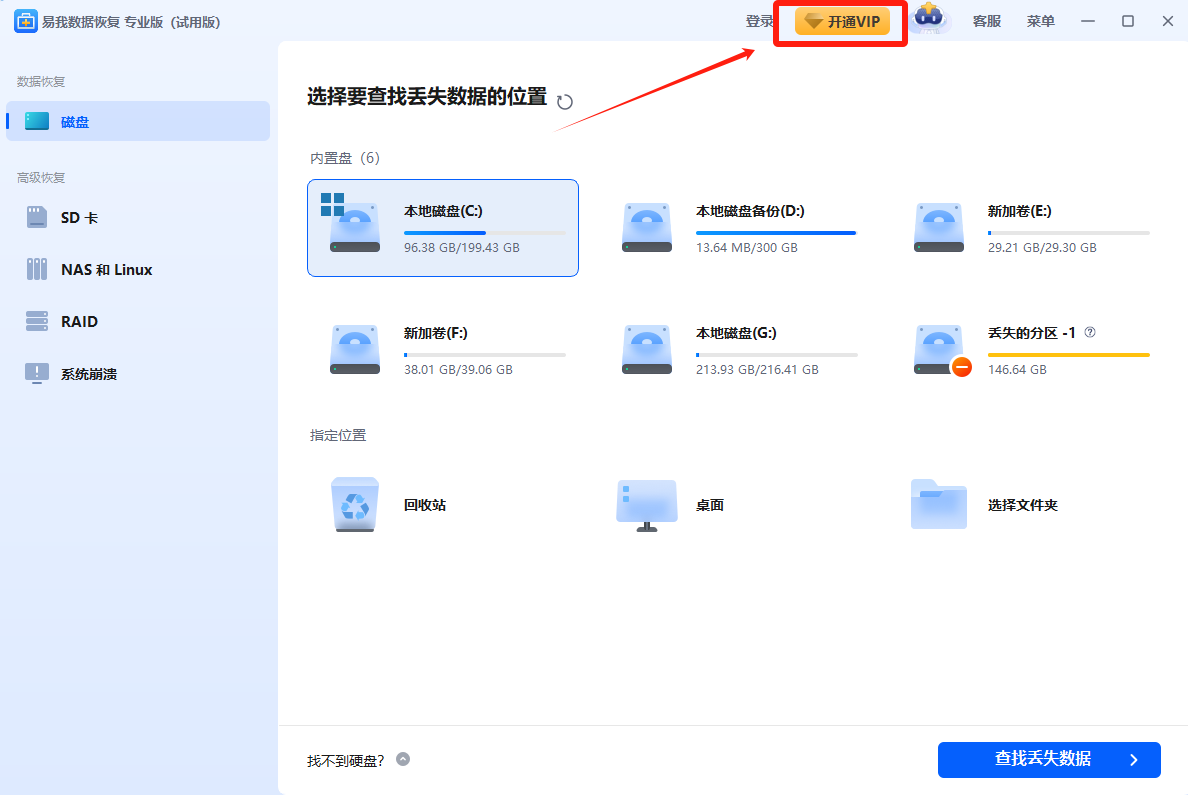The width and height of the screenshot is (1188, 795).
Task: Open the 菜单 menu
Action: point(1040,21)
